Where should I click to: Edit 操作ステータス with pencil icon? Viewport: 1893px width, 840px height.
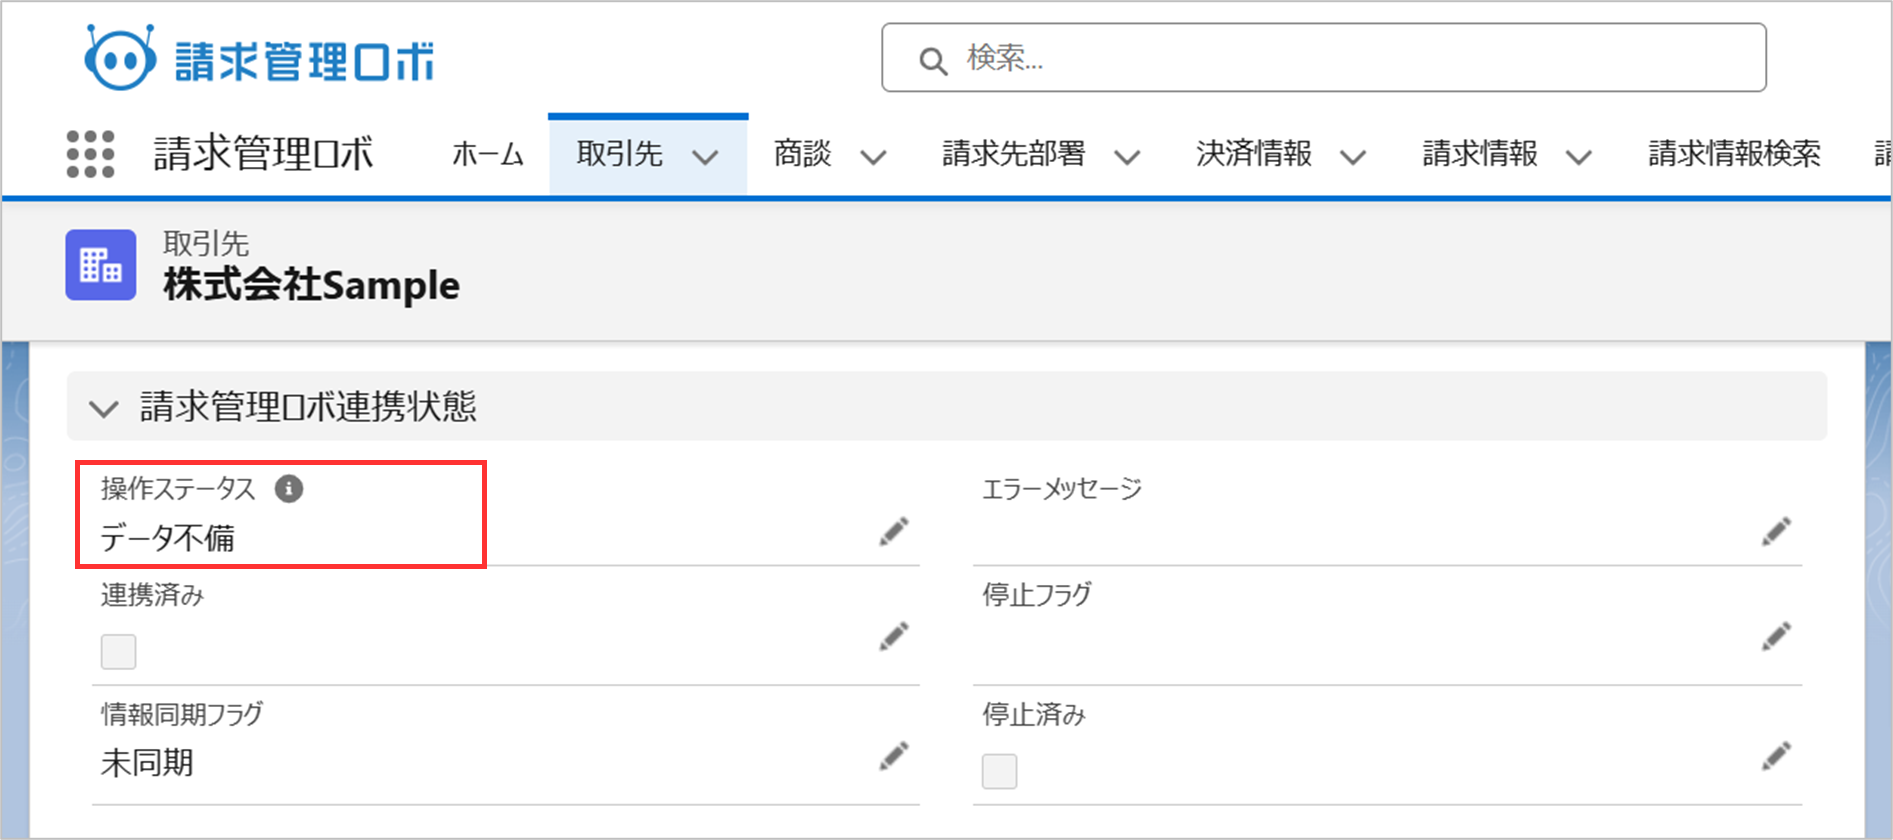click(x=893, y=532)
